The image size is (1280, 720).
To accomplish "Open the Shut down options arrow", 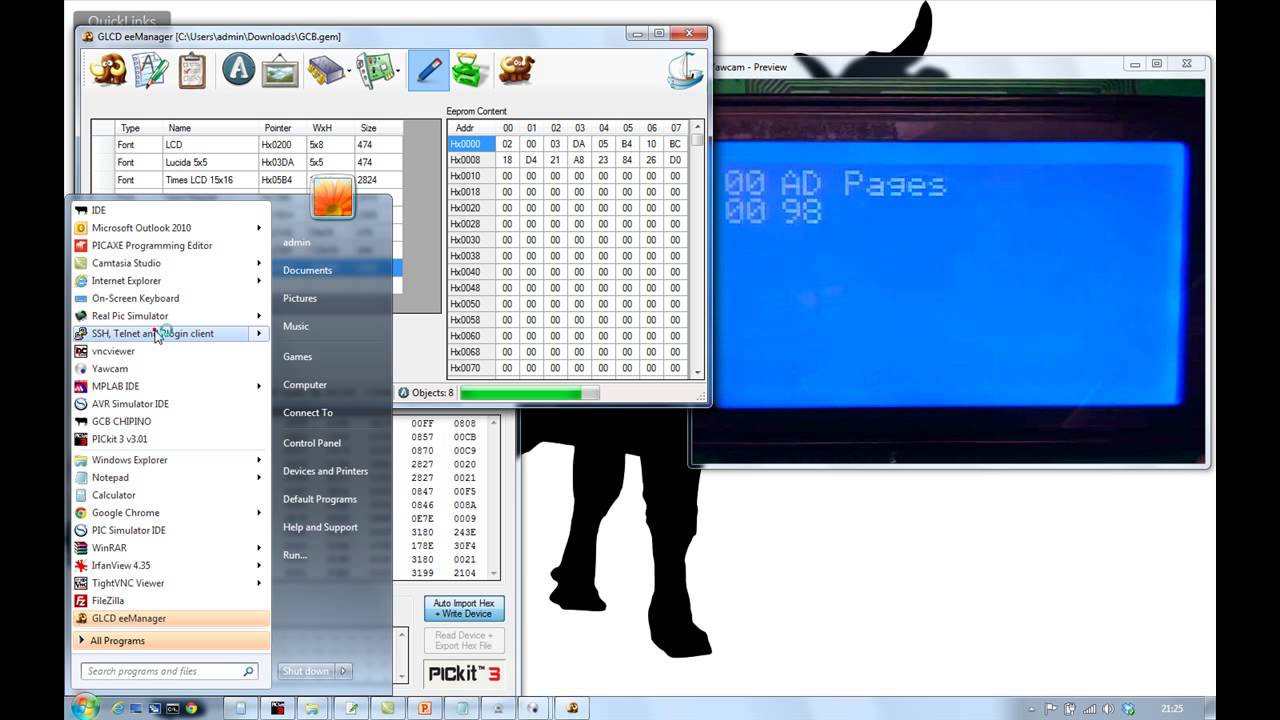I will click(x=343, y=671).
